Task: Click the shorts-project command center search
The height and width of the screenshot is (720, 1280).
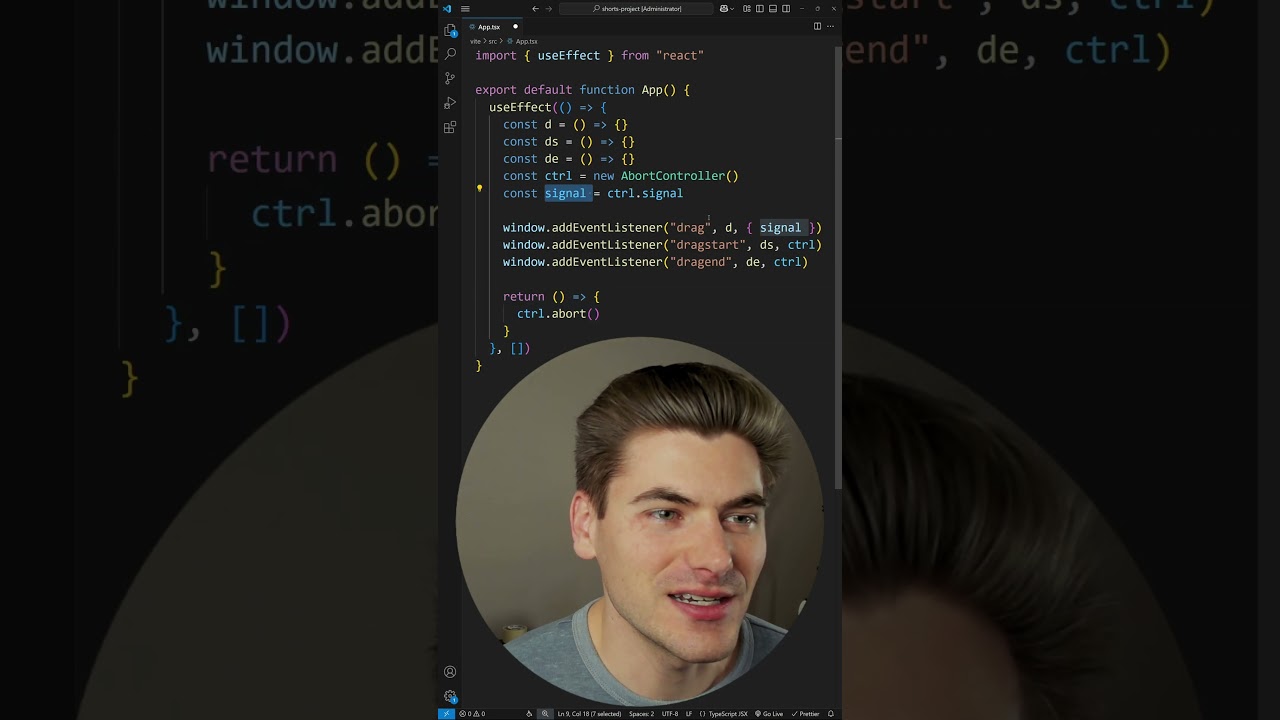Action: [x=636, y=9]
